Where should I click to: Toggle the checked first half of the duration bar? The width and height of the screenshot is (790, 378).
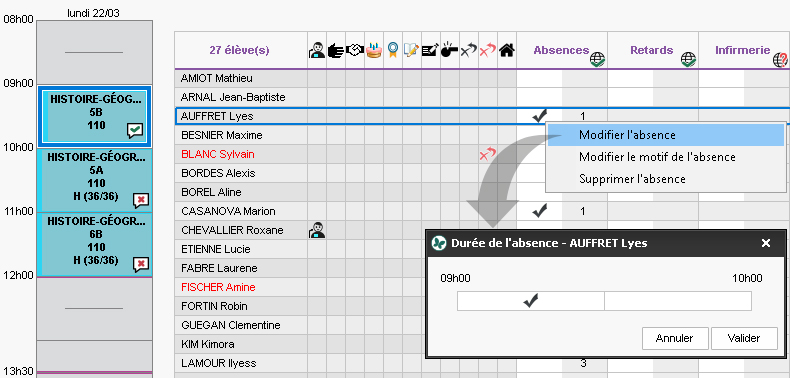531,301
